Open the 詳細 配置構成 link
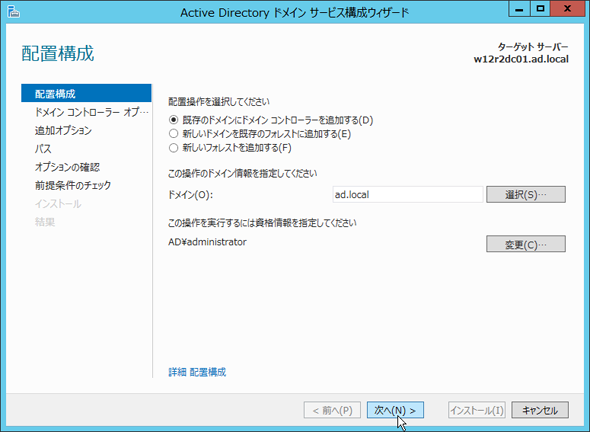The height and width of the screenshot is (432, 590). 197,372
